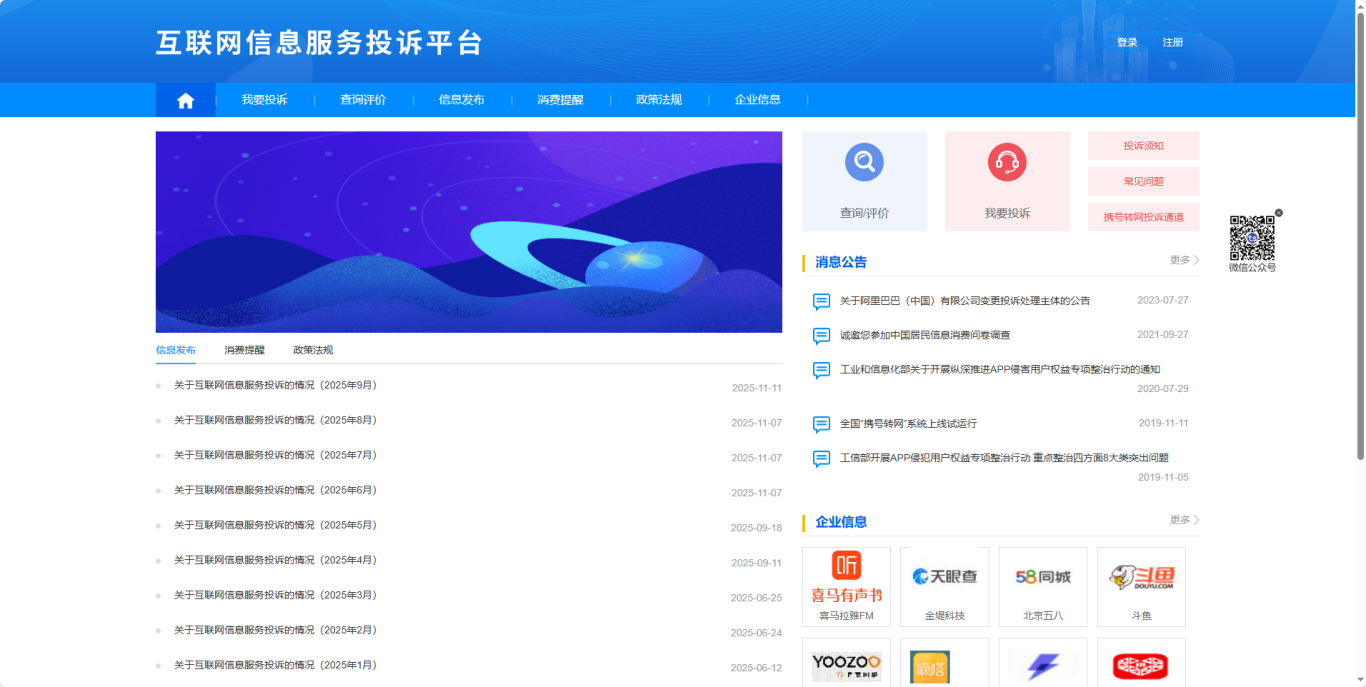The width and height of the screenshot is (1366, 687).
Task: Click the 注册 link in header
Action: click(1173, 42)
